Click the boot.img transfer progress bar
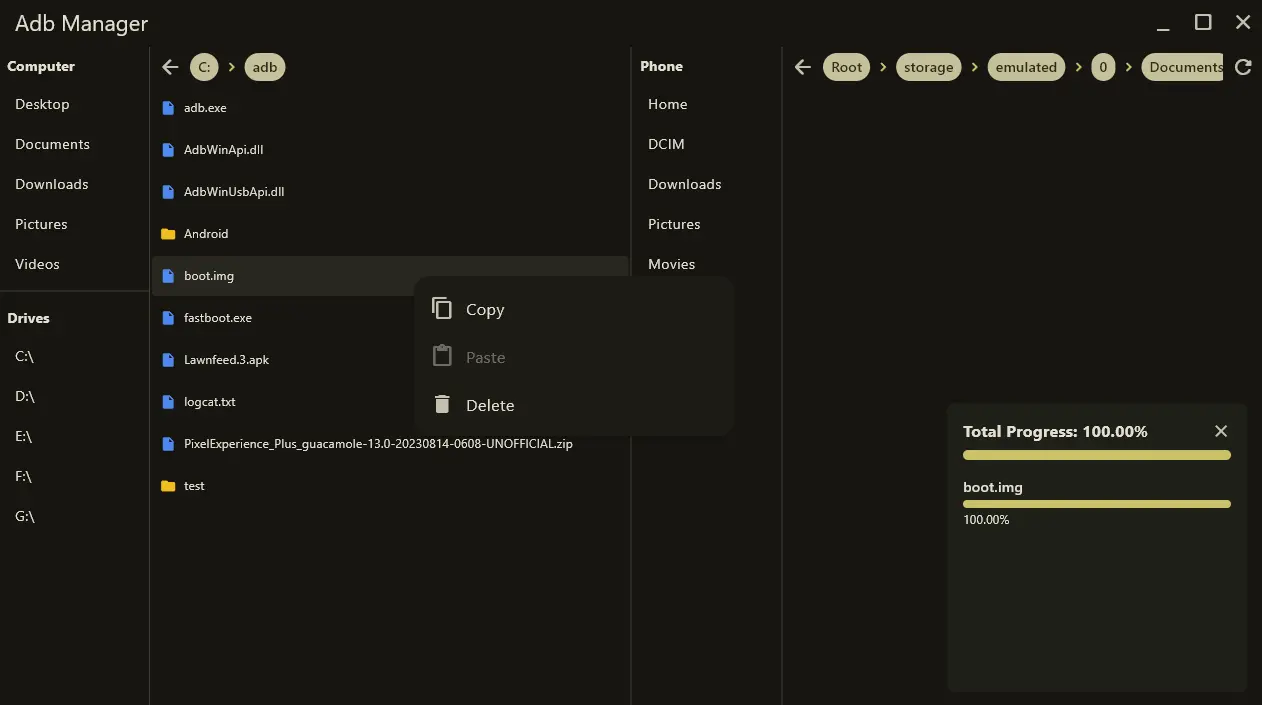This screenshot has height=705, width=1262. tap(1096, 504)
